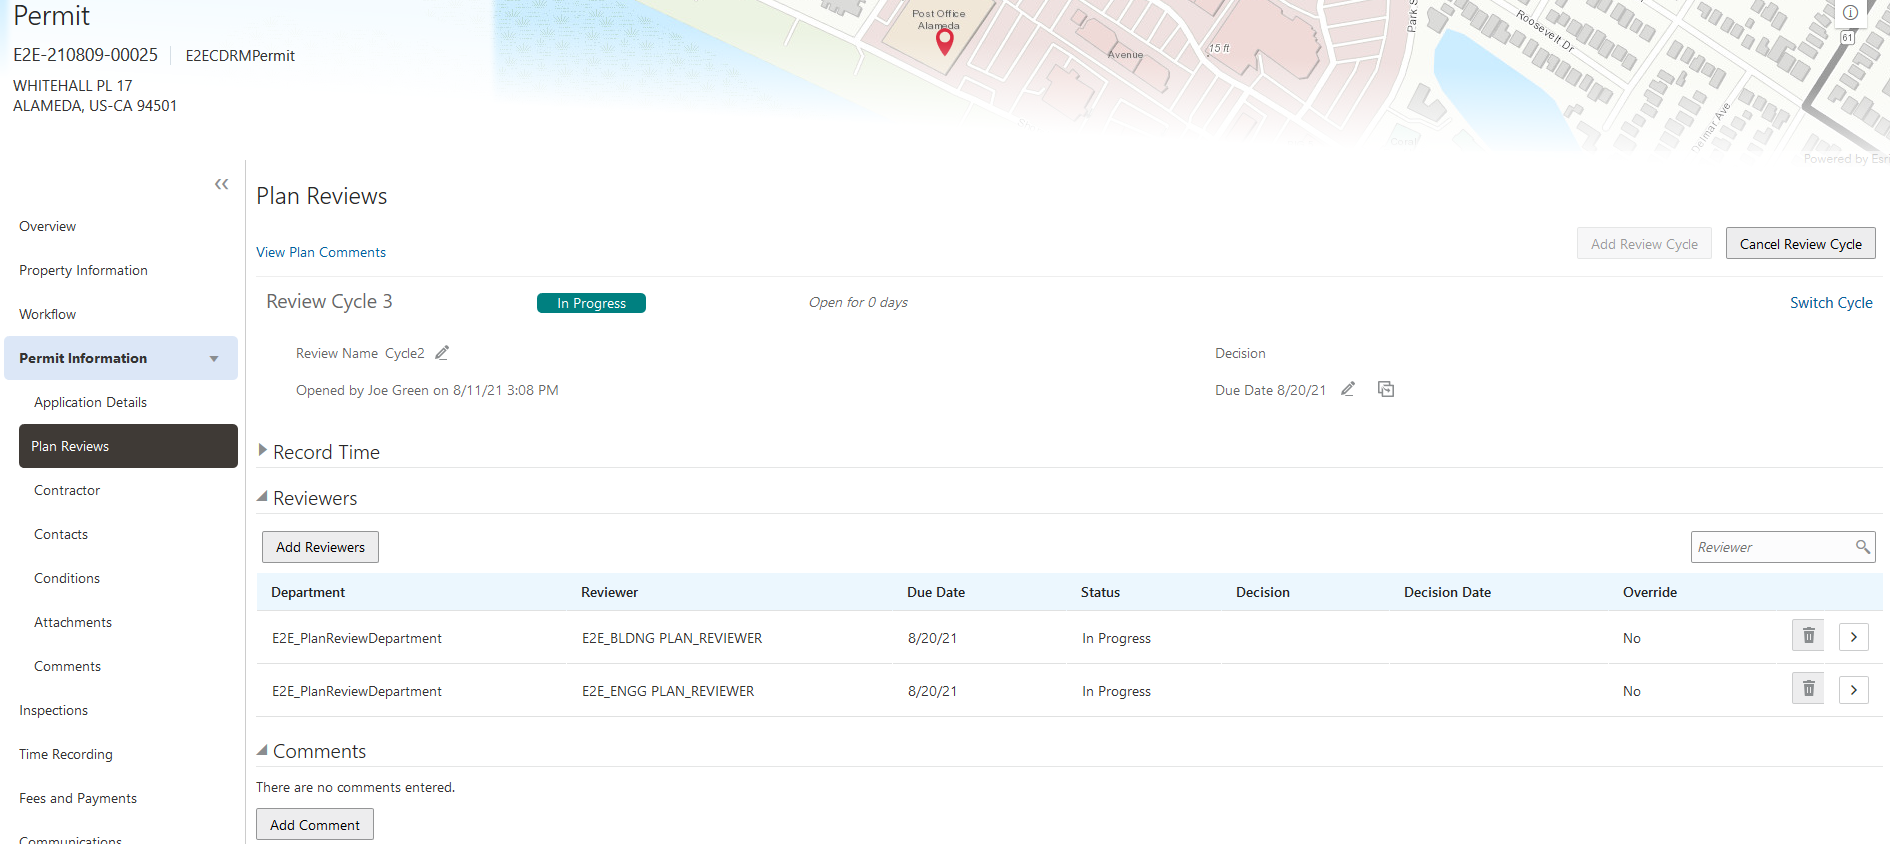Collapse the left navigation panel
This screenshot has height=844, width=1890.
coord(221,184)
